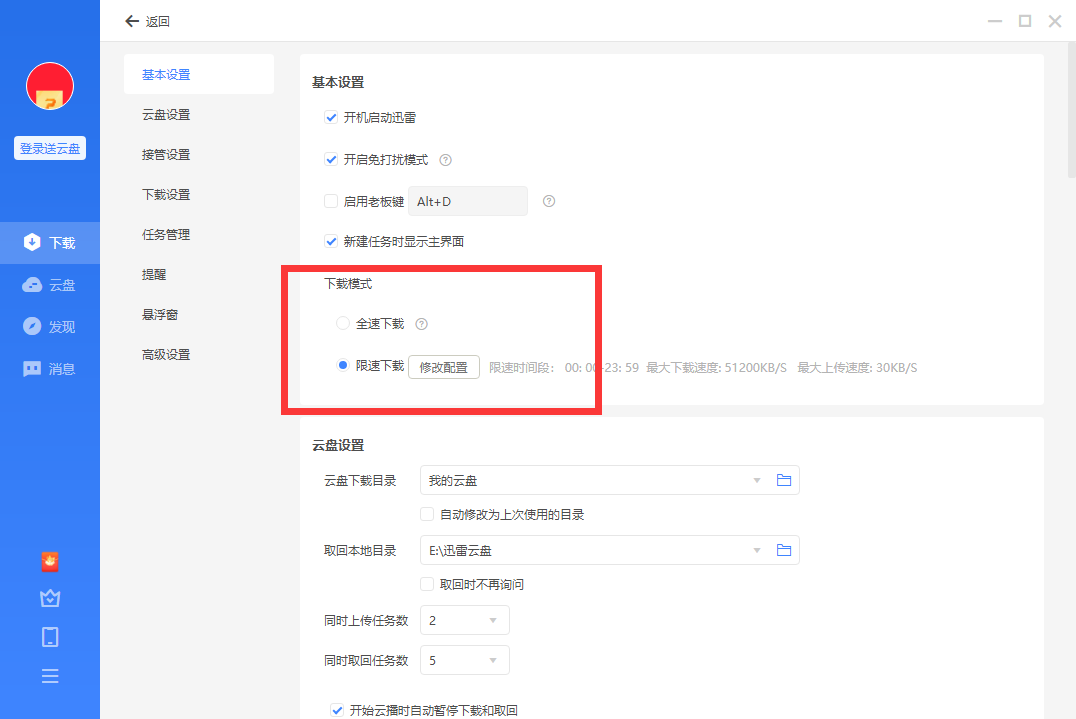1076x719 pixels.
Task: Click help icon next to 开启免打扰模式
Action: pos(446,160)
